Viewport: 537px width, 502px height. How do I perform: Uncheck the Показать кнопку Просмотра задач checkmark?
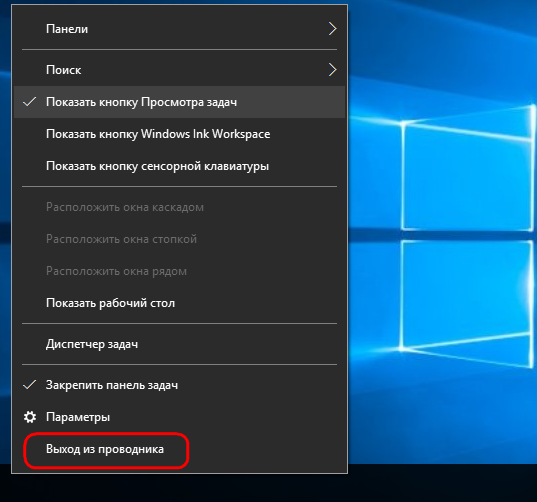click(30, 102)
